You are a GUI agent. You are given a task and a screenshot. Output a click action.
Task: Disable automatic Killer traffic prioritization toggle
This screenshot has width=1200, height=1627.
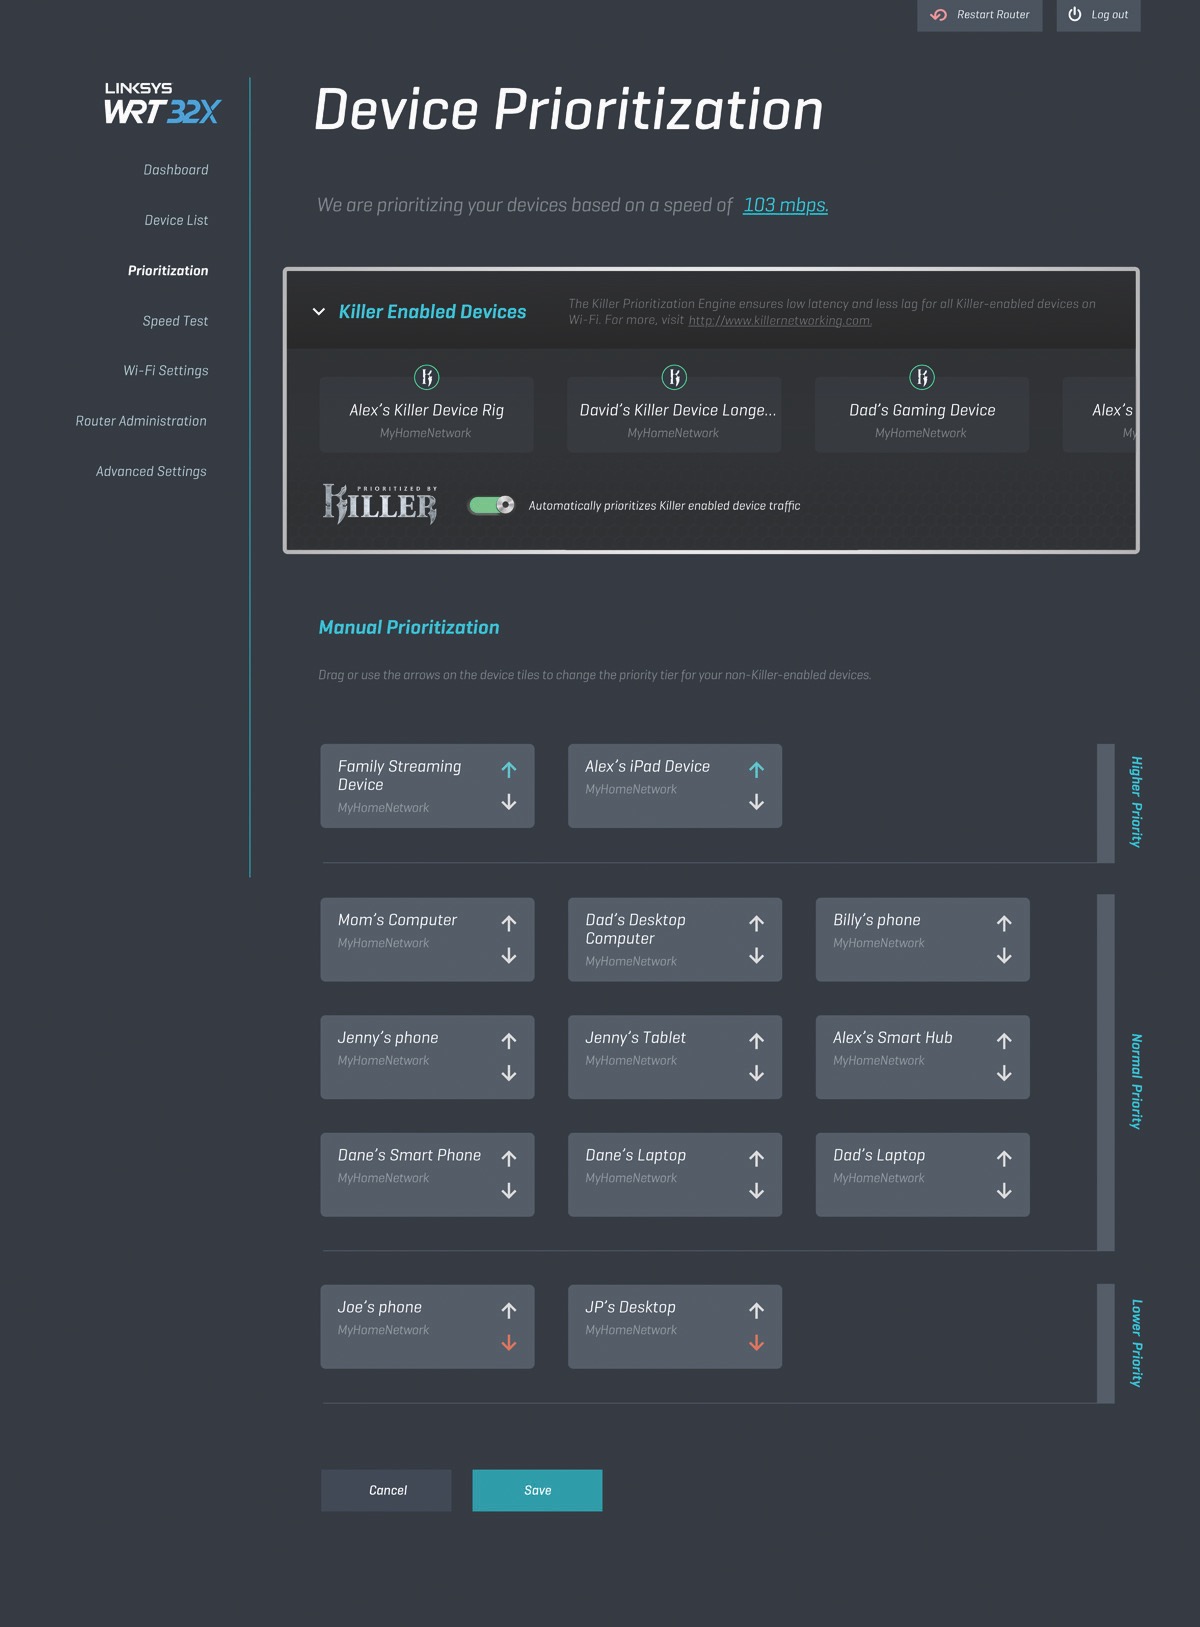(491, 505)
